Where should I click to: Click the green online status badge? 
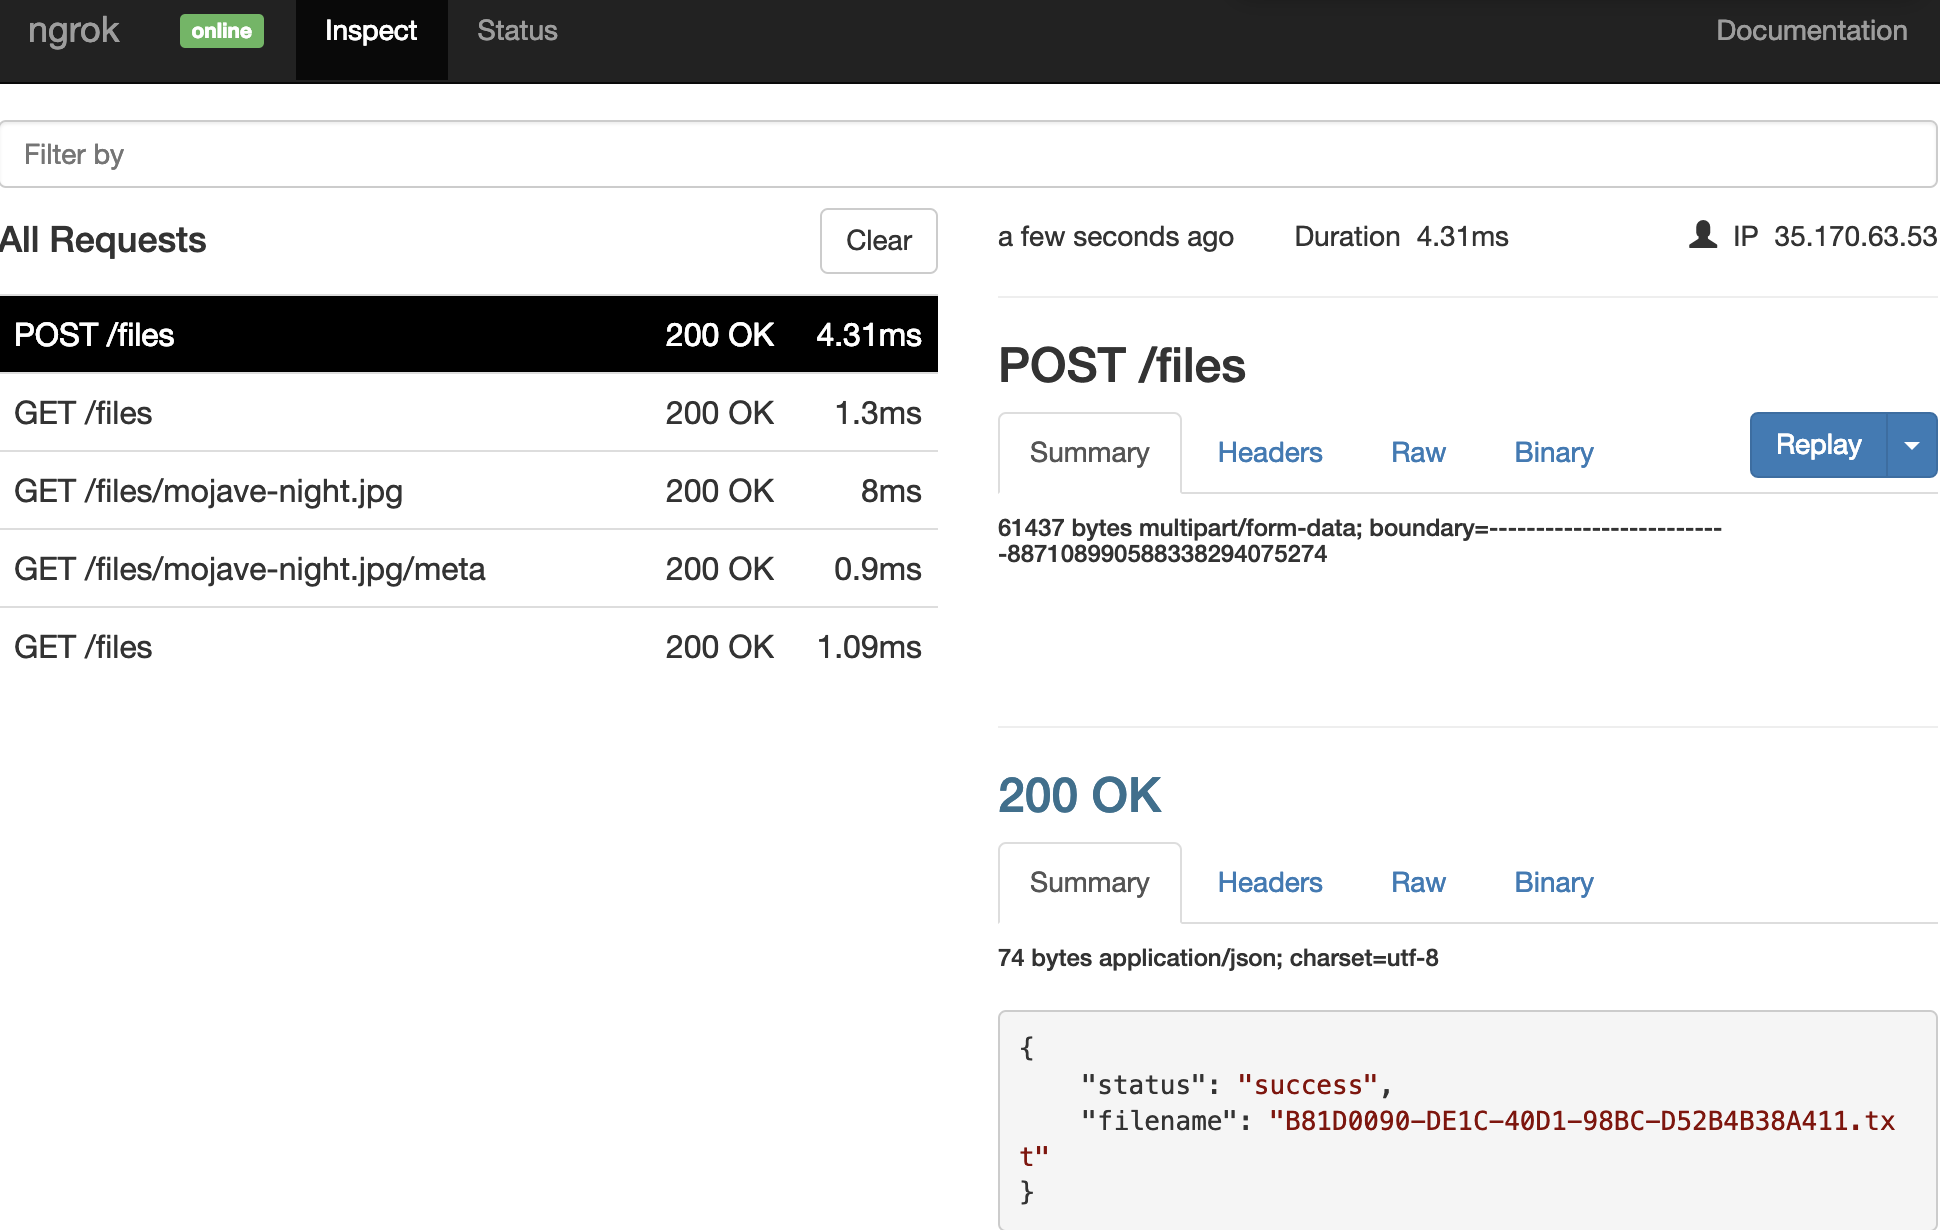coord(221,31)
